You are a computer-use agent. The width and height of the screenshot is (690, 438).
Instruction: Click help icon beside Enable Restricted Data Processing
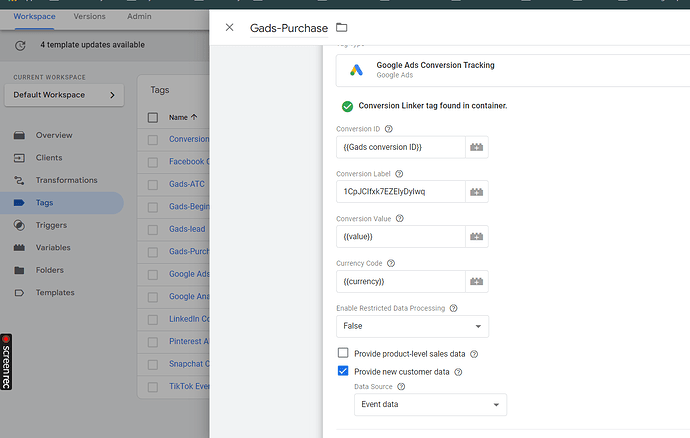click(x=454, y=308)
